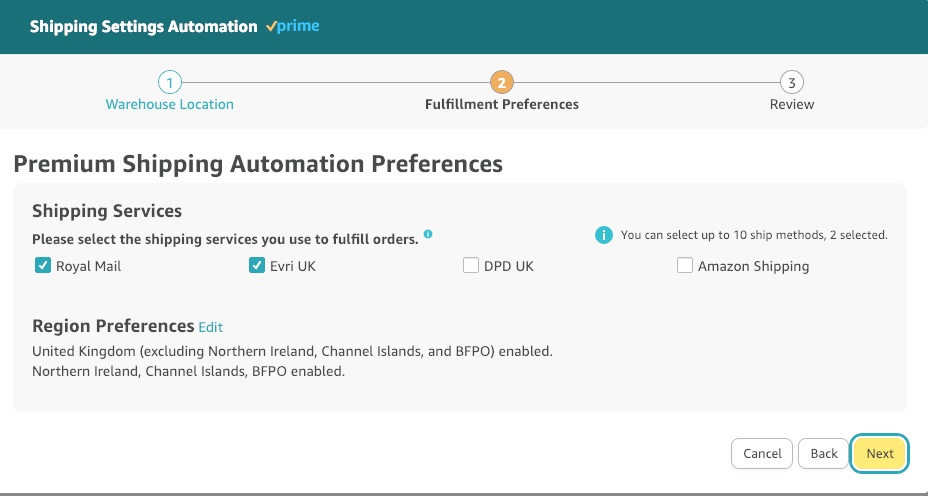The image size is (928, 496).
Task: Click 'United Kingdom (excluding Northern Ireland' line
Action: (292, 352)
